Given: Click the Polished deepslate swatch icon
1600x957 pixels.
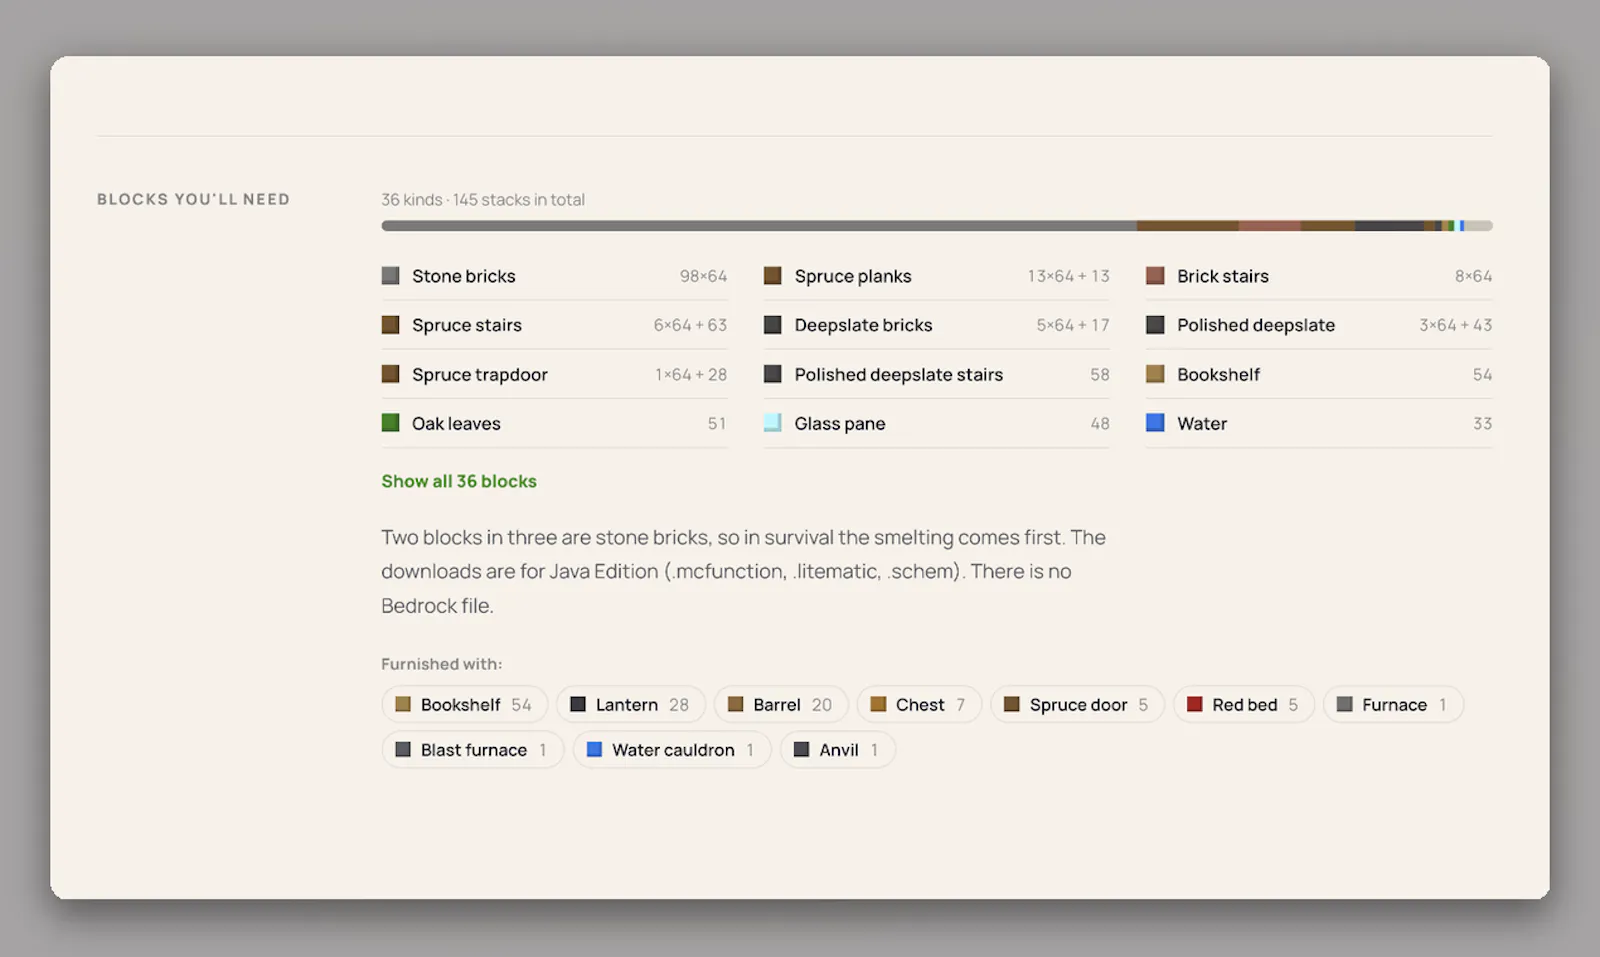Looking at the screenshot, I should click(x=1155, y=325).
